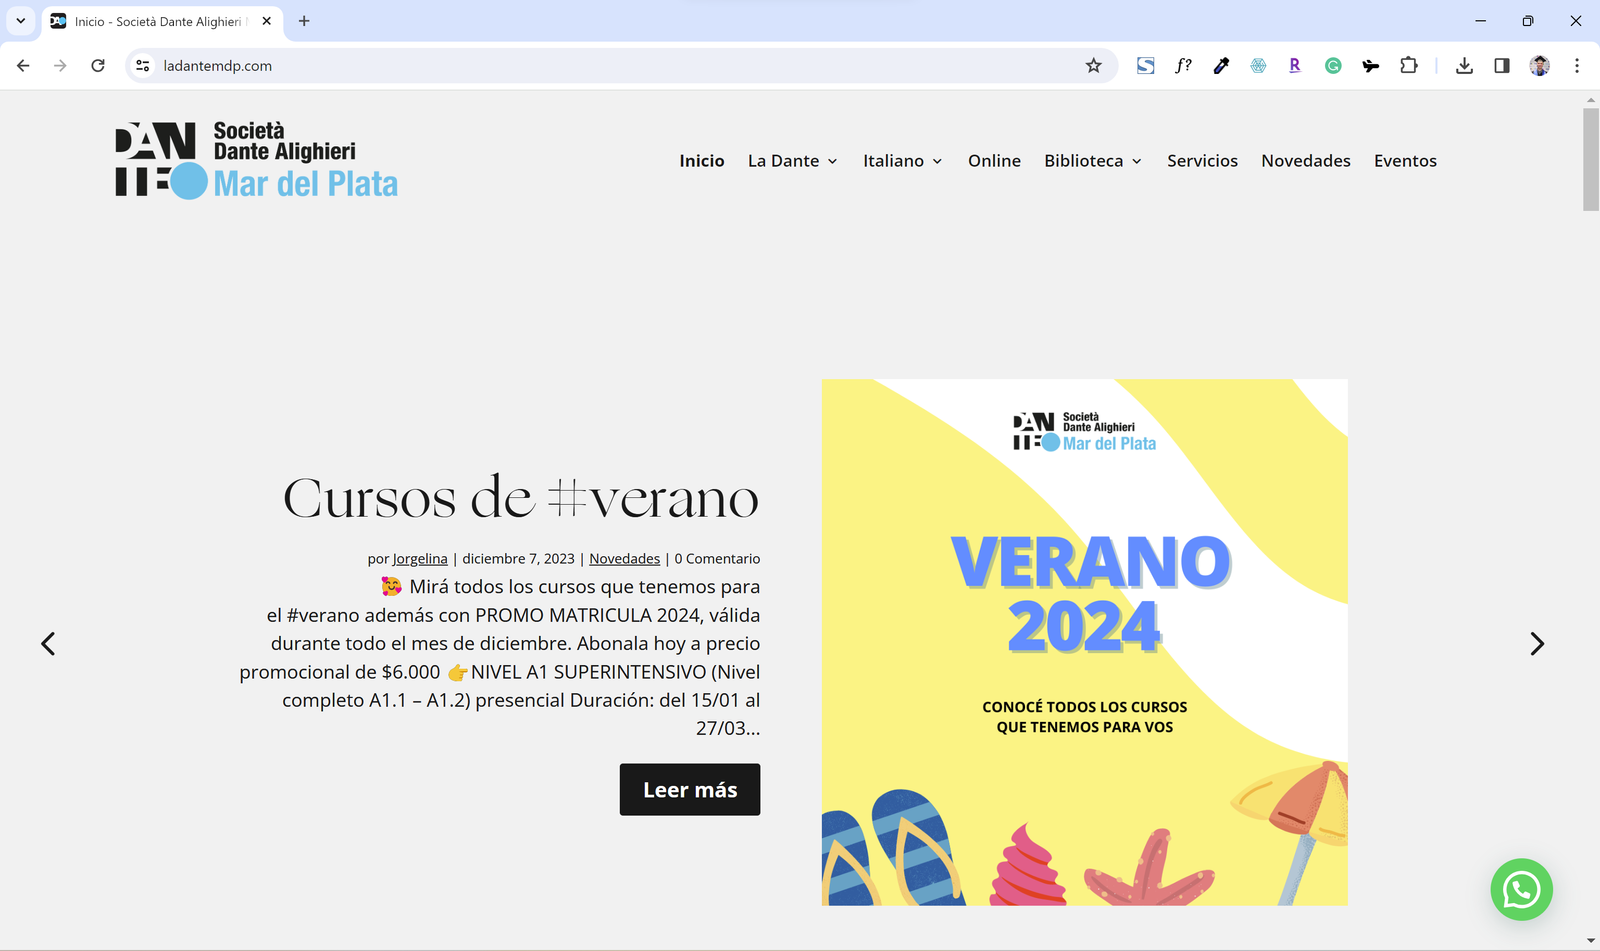
Task: Open Chrome downloads icon
Action: coord(1464,66)
